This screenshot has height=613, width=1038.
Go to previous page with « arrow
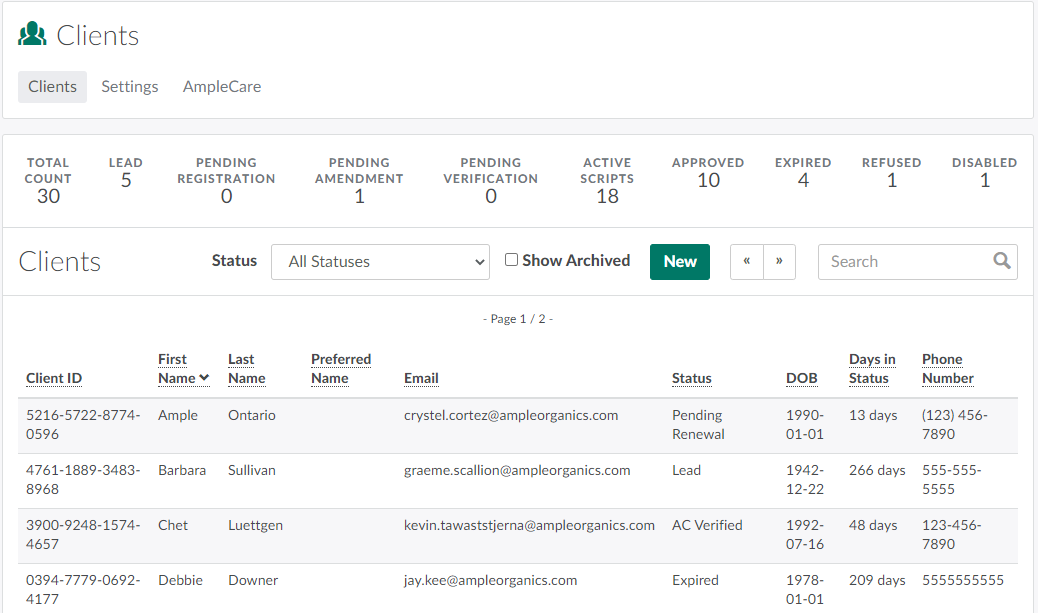point(747,261)
